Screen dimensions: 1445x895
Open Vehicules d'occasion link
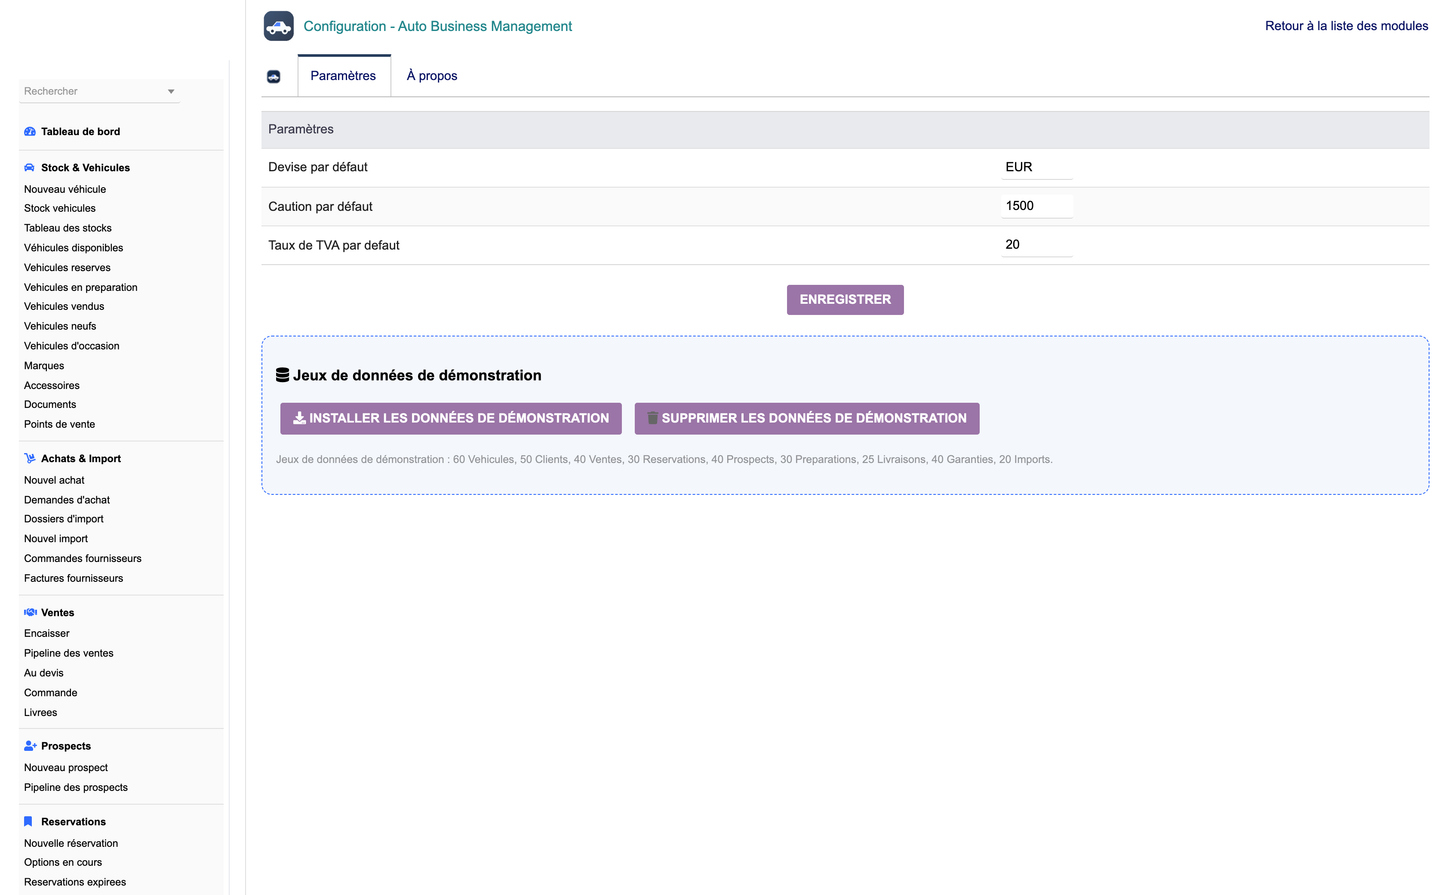click(x=72, y=346)
